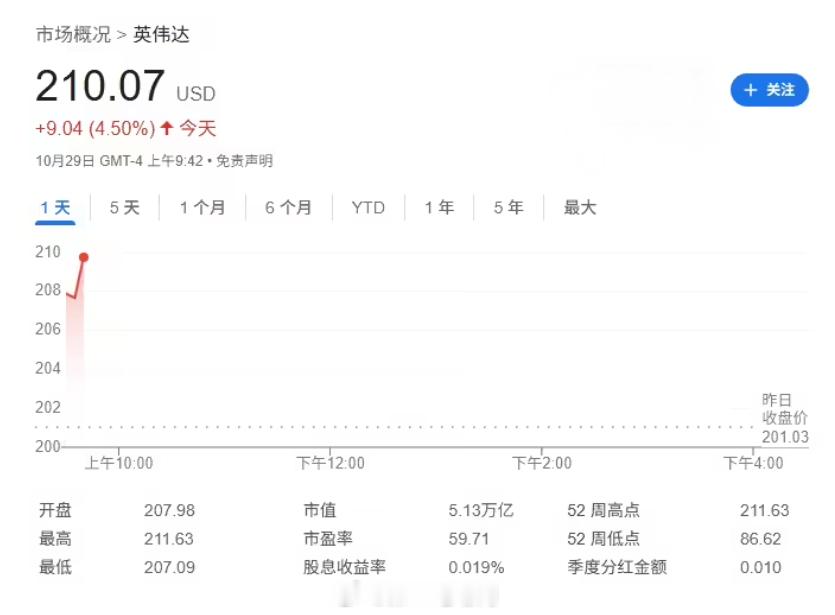Select the 最大 chart range tab
This screenshot has width=835, height=615.
[x=580, y=208]
